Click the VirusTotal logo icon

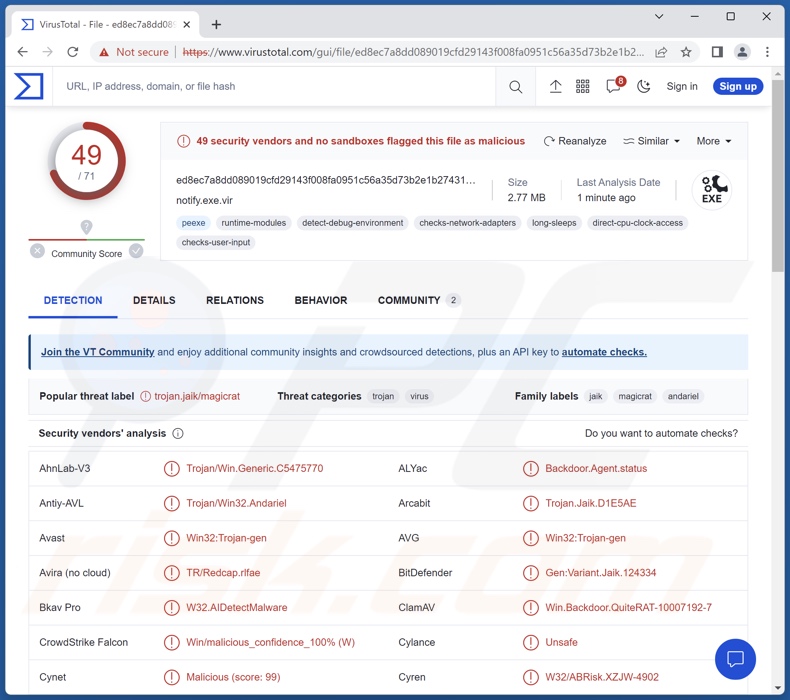(29, 86)
